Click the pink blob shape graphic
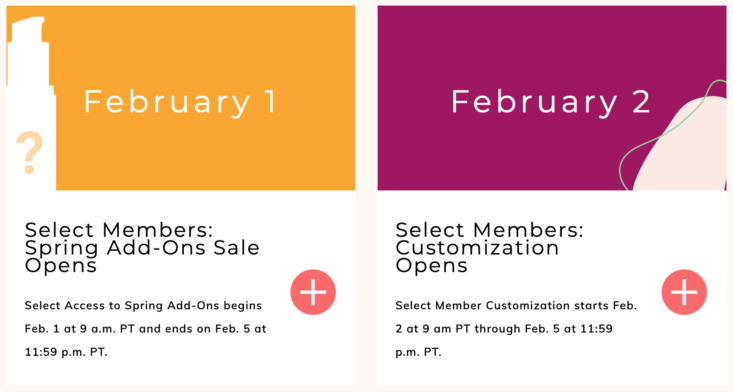This screenshot has height=392, width=733. click(683, 145)
